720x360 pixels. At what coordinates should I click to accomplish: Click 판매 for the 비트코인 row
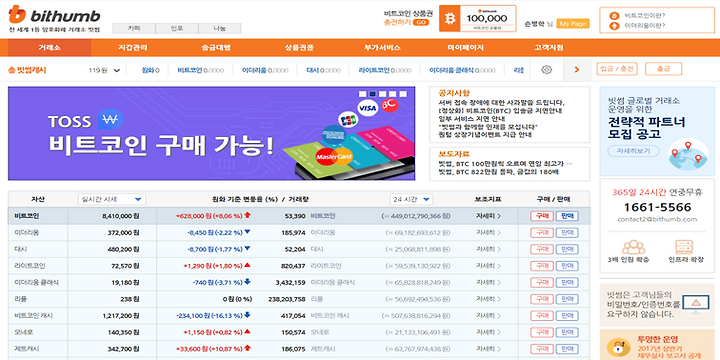tap(567, 216)
